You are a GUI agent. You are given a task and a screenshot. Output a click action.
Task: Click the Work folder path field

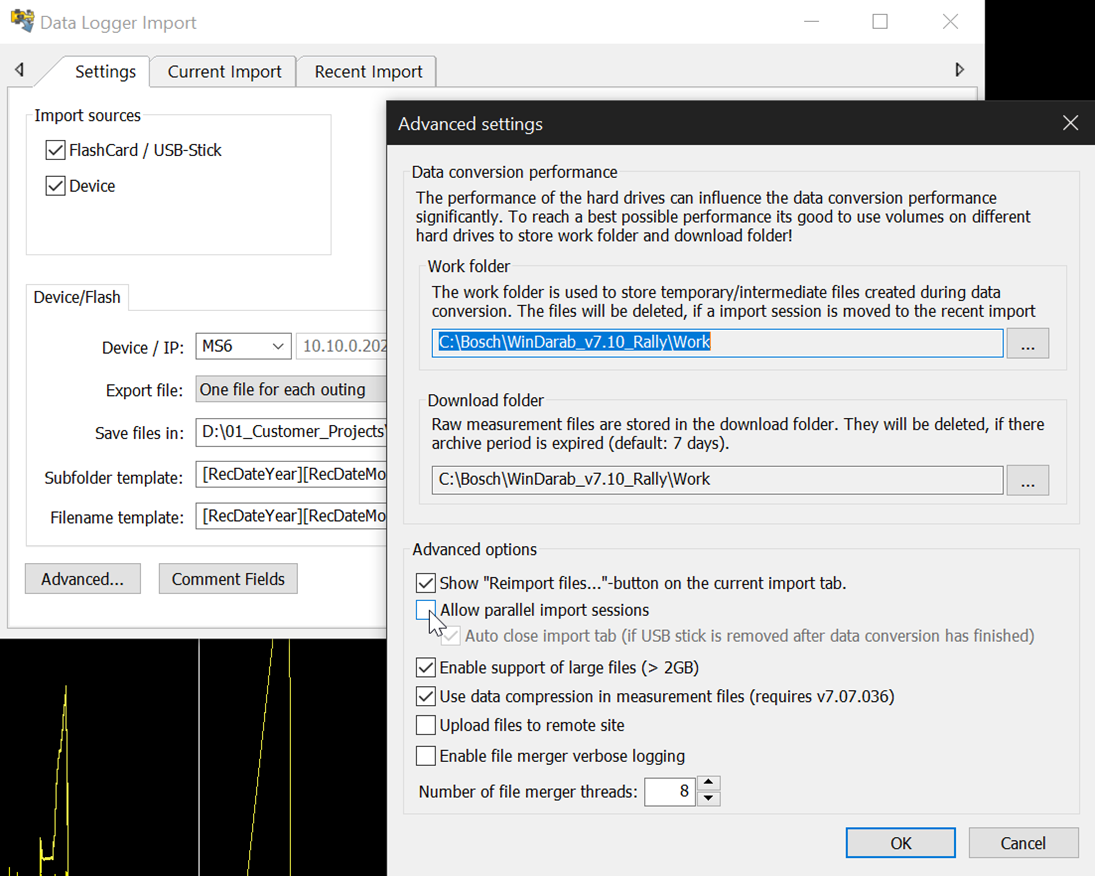(x=717, y=343)
